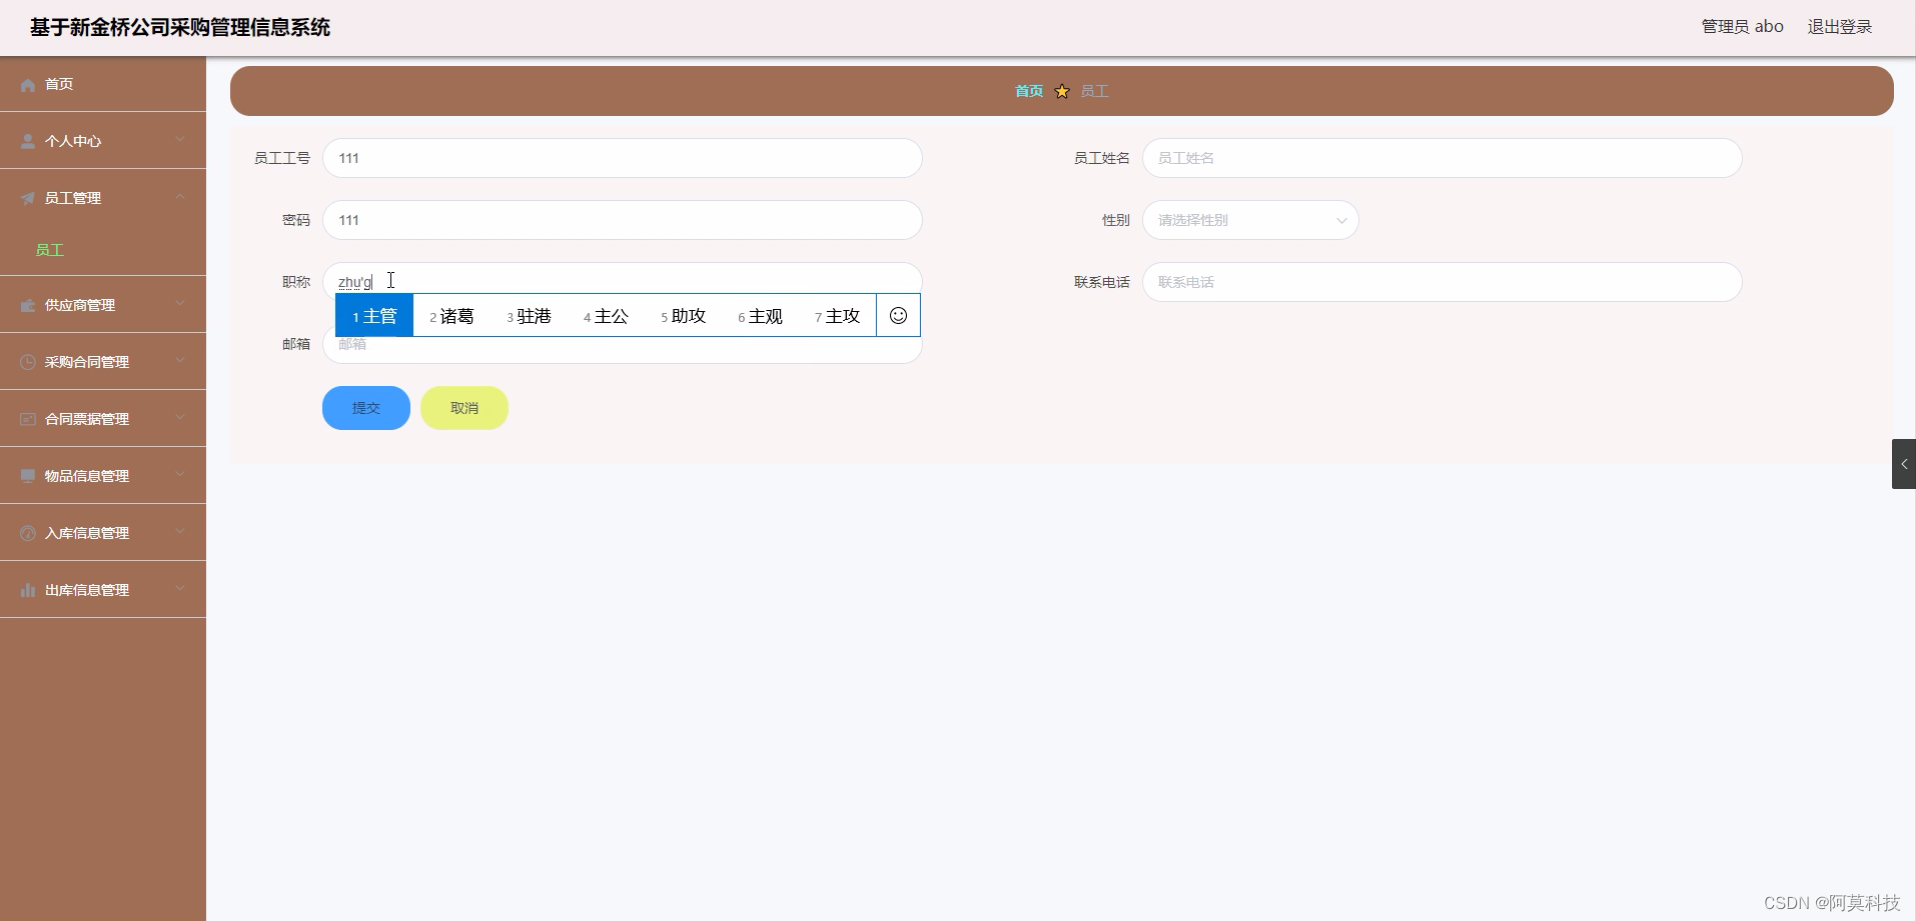Click the smiley emoji icon in the pinyin candidate bar
The image size is (1916, 921).
click(898, 315)
